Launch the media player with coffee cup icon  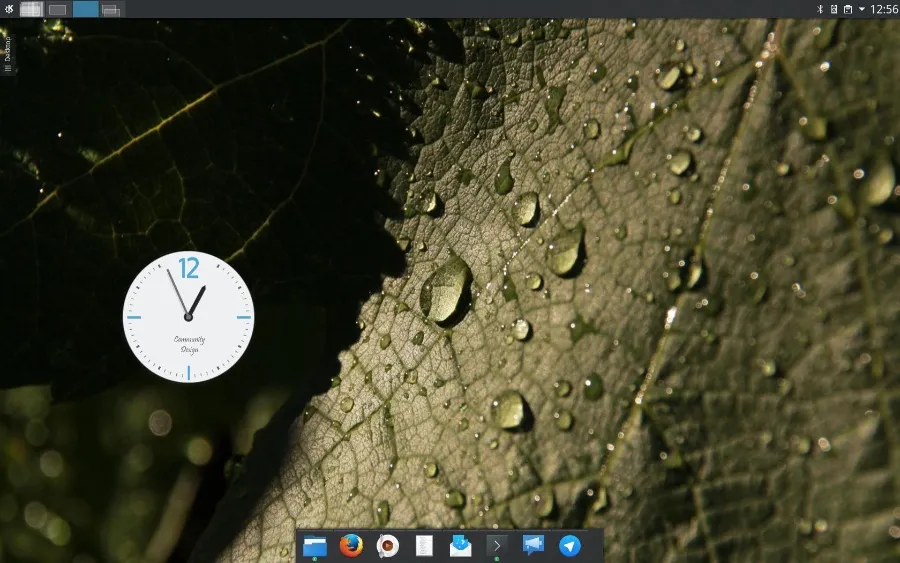click(387, 545)
